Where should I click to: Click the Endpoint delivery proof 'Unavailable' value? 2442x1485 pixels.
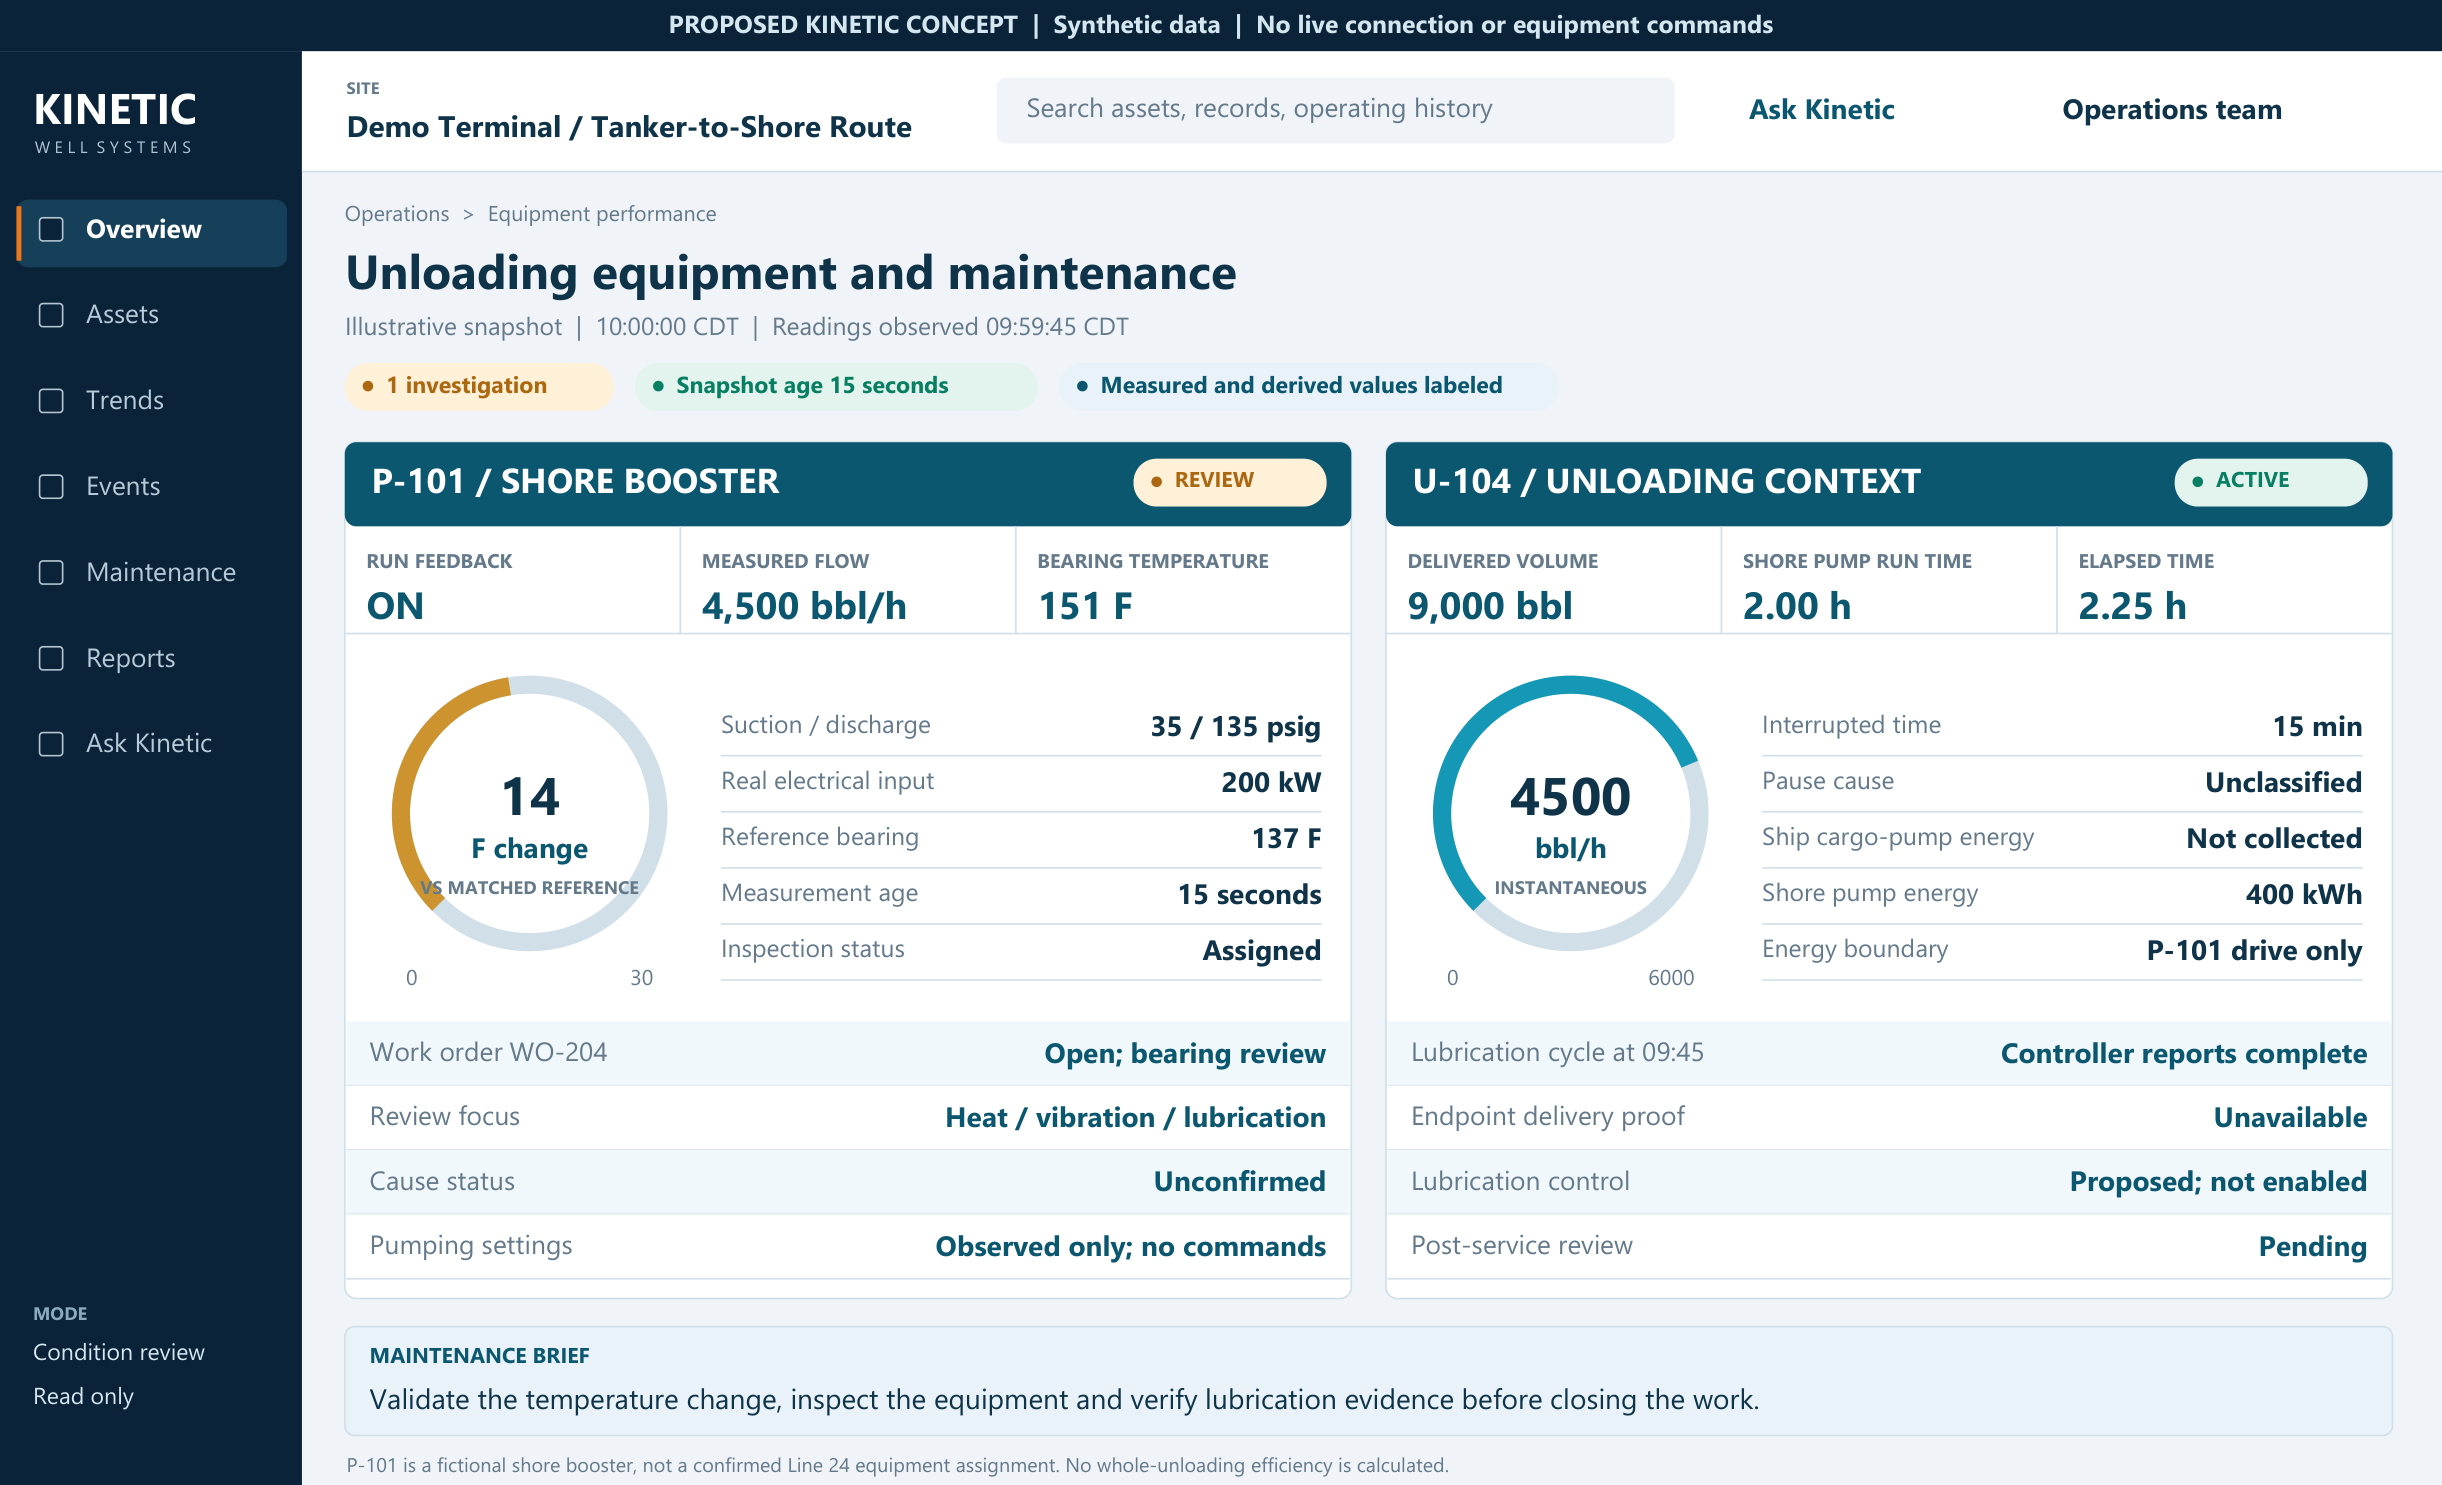pos(2290,1117)
